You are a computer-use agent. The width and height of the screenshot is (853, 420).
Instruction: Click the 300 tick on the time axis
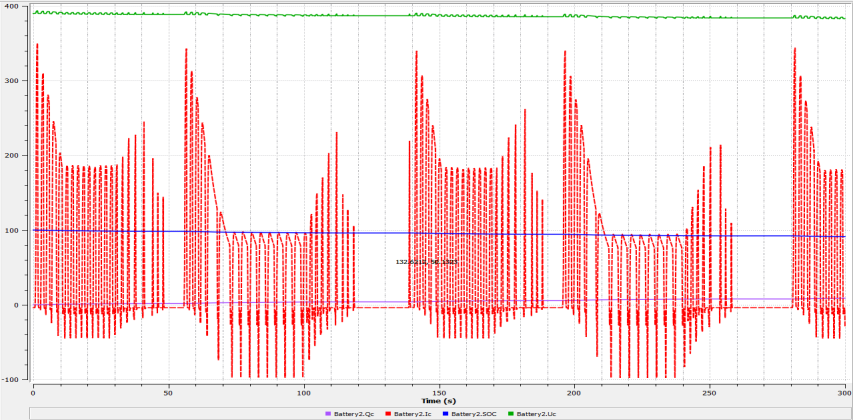point(843,393)
